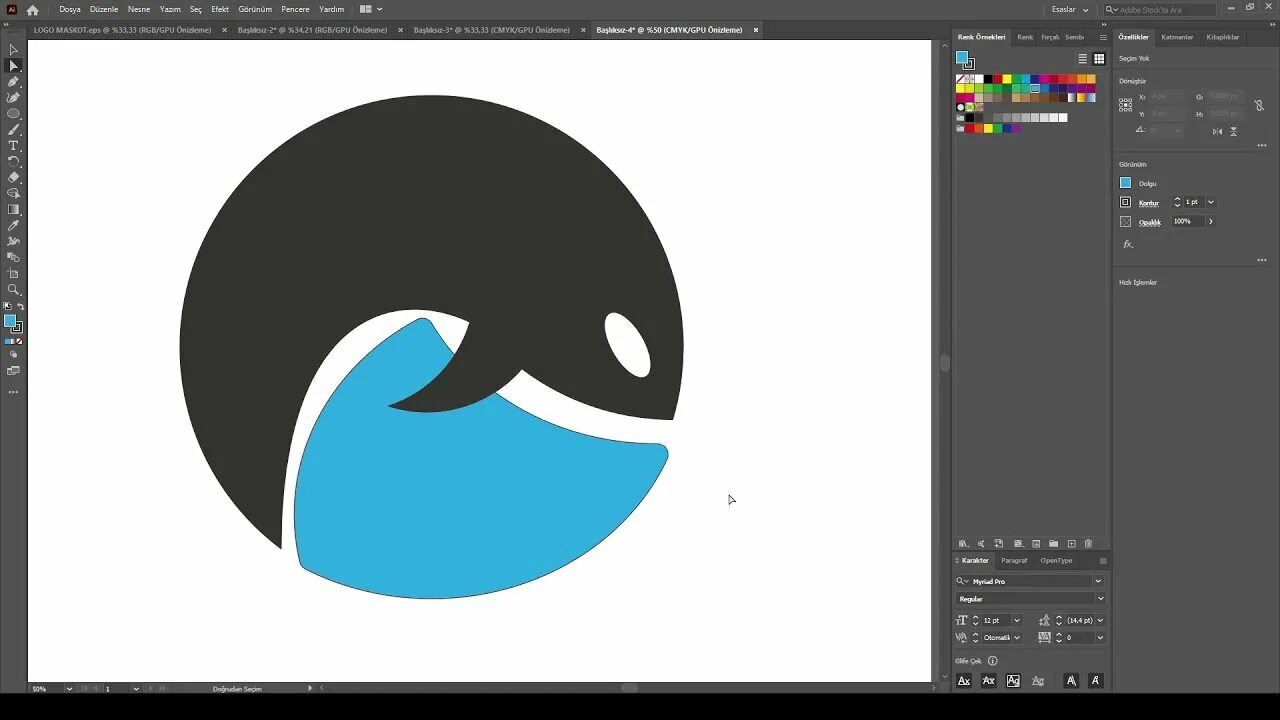Click New Color Group folder icon
The image size is (1280, 720).
coord(1053,543)
